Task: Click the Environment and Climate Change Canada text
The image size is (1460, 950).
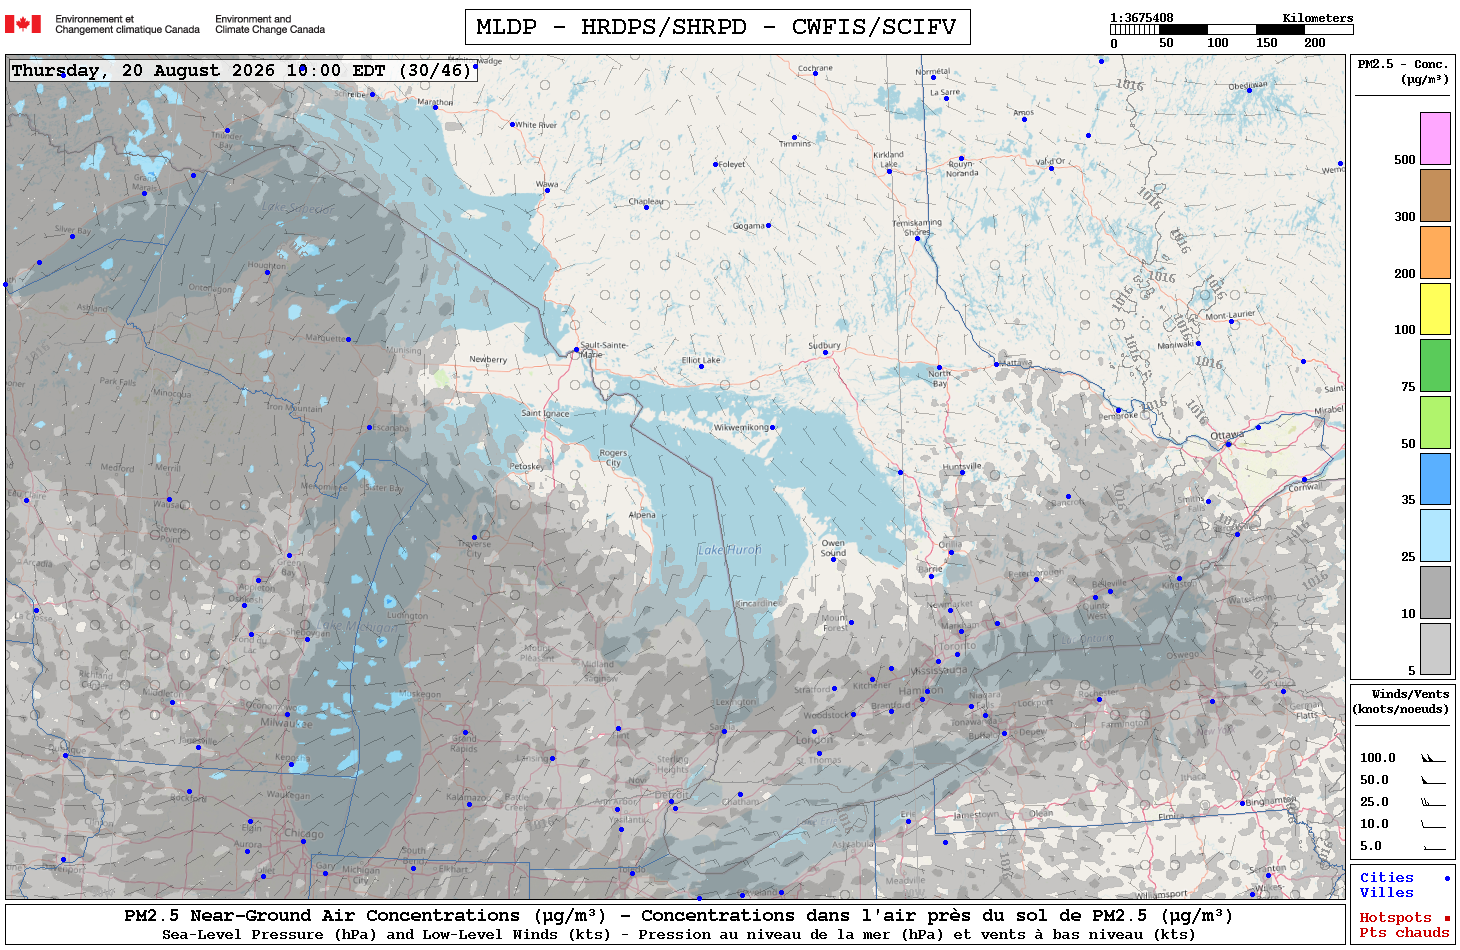Action: click(270, 24)
